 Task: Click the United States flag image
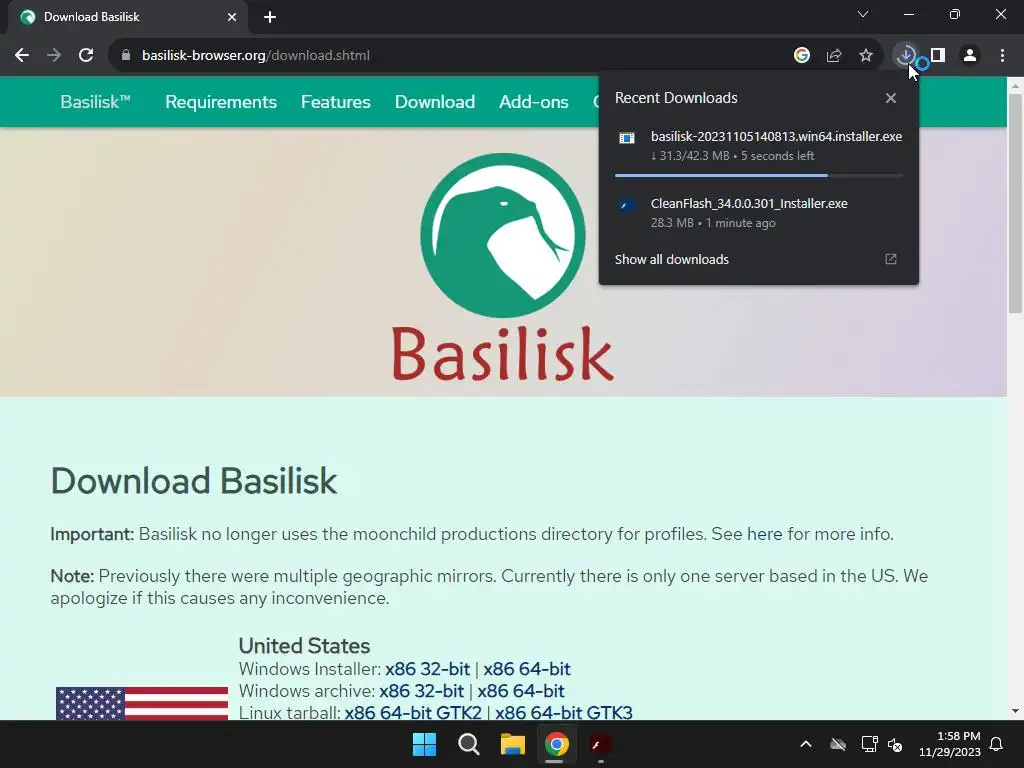click(x=142, y=703)
